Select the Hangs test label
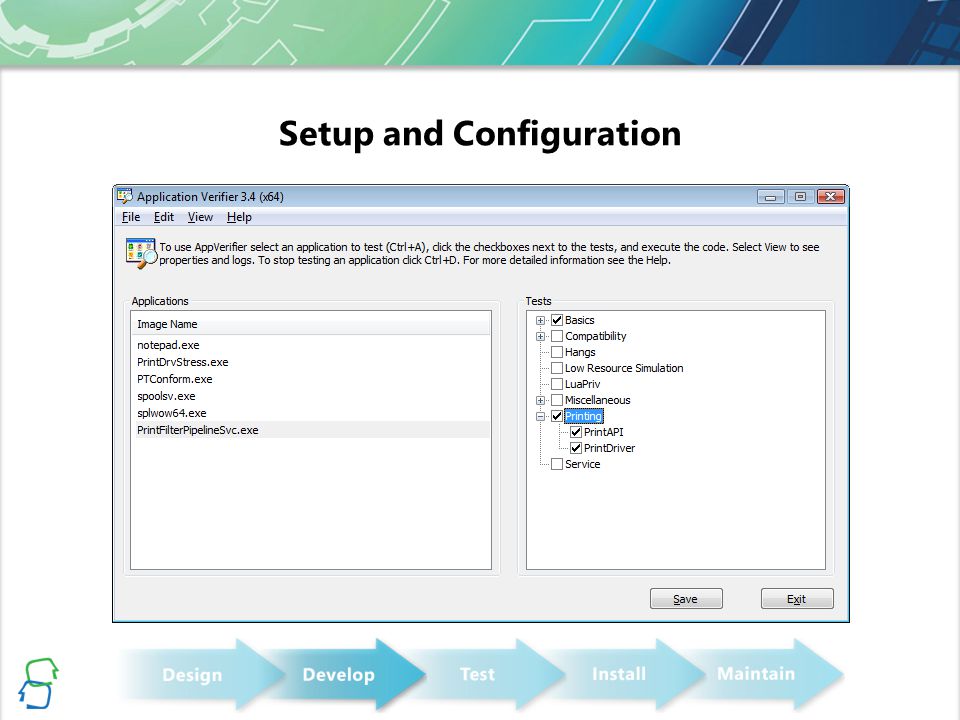The image size is (960, 720). click(580, 352)
